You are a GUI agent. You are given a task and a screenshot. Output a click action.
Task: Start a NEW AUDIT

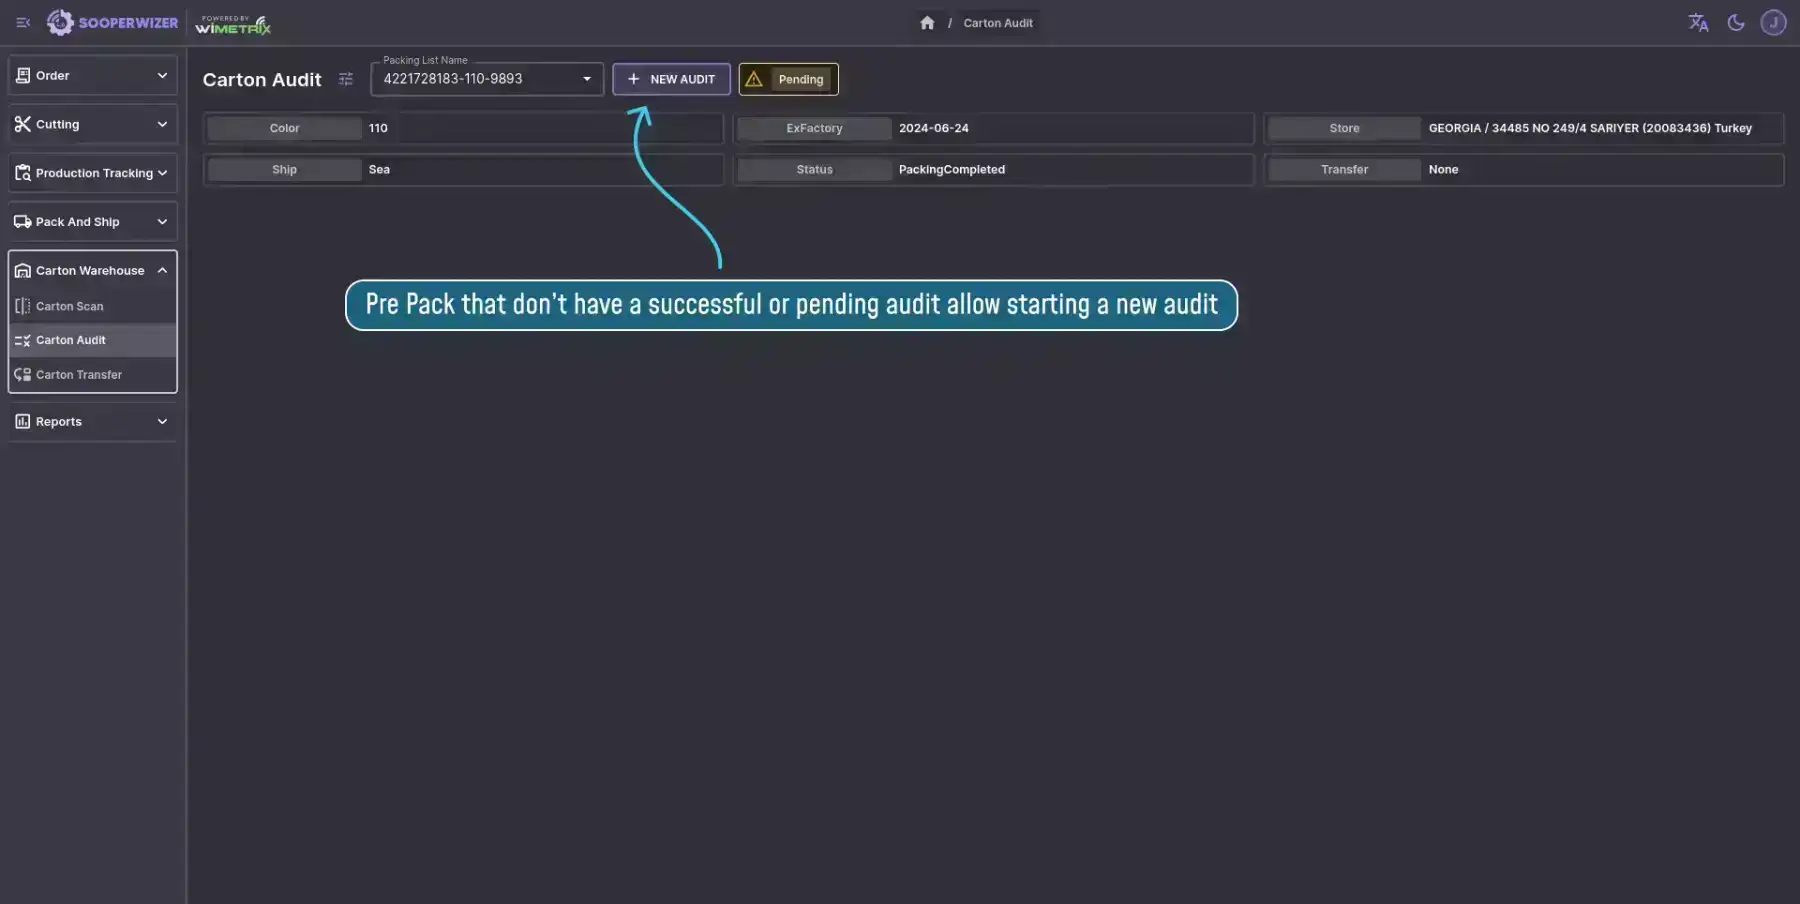pyautogui.click(x=671, y=79)
